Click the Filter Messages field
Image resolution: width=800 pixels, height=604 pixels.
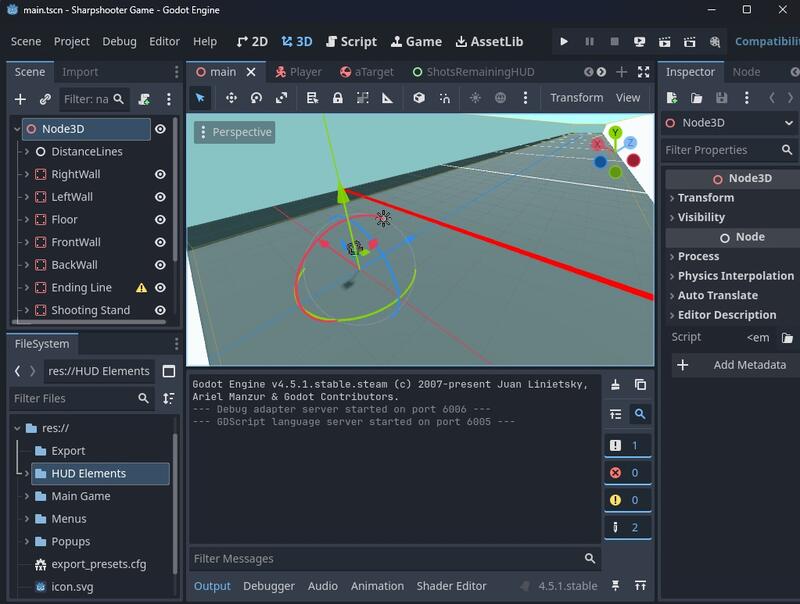pyautogui.click(x=394, y=559)
